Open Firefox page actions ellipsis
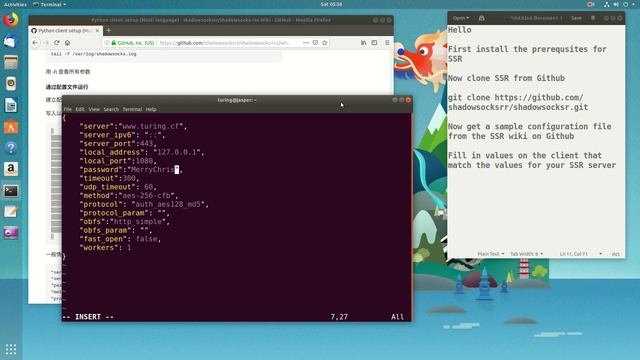Viewport: 640px width, 360px height. pos(306,42)
